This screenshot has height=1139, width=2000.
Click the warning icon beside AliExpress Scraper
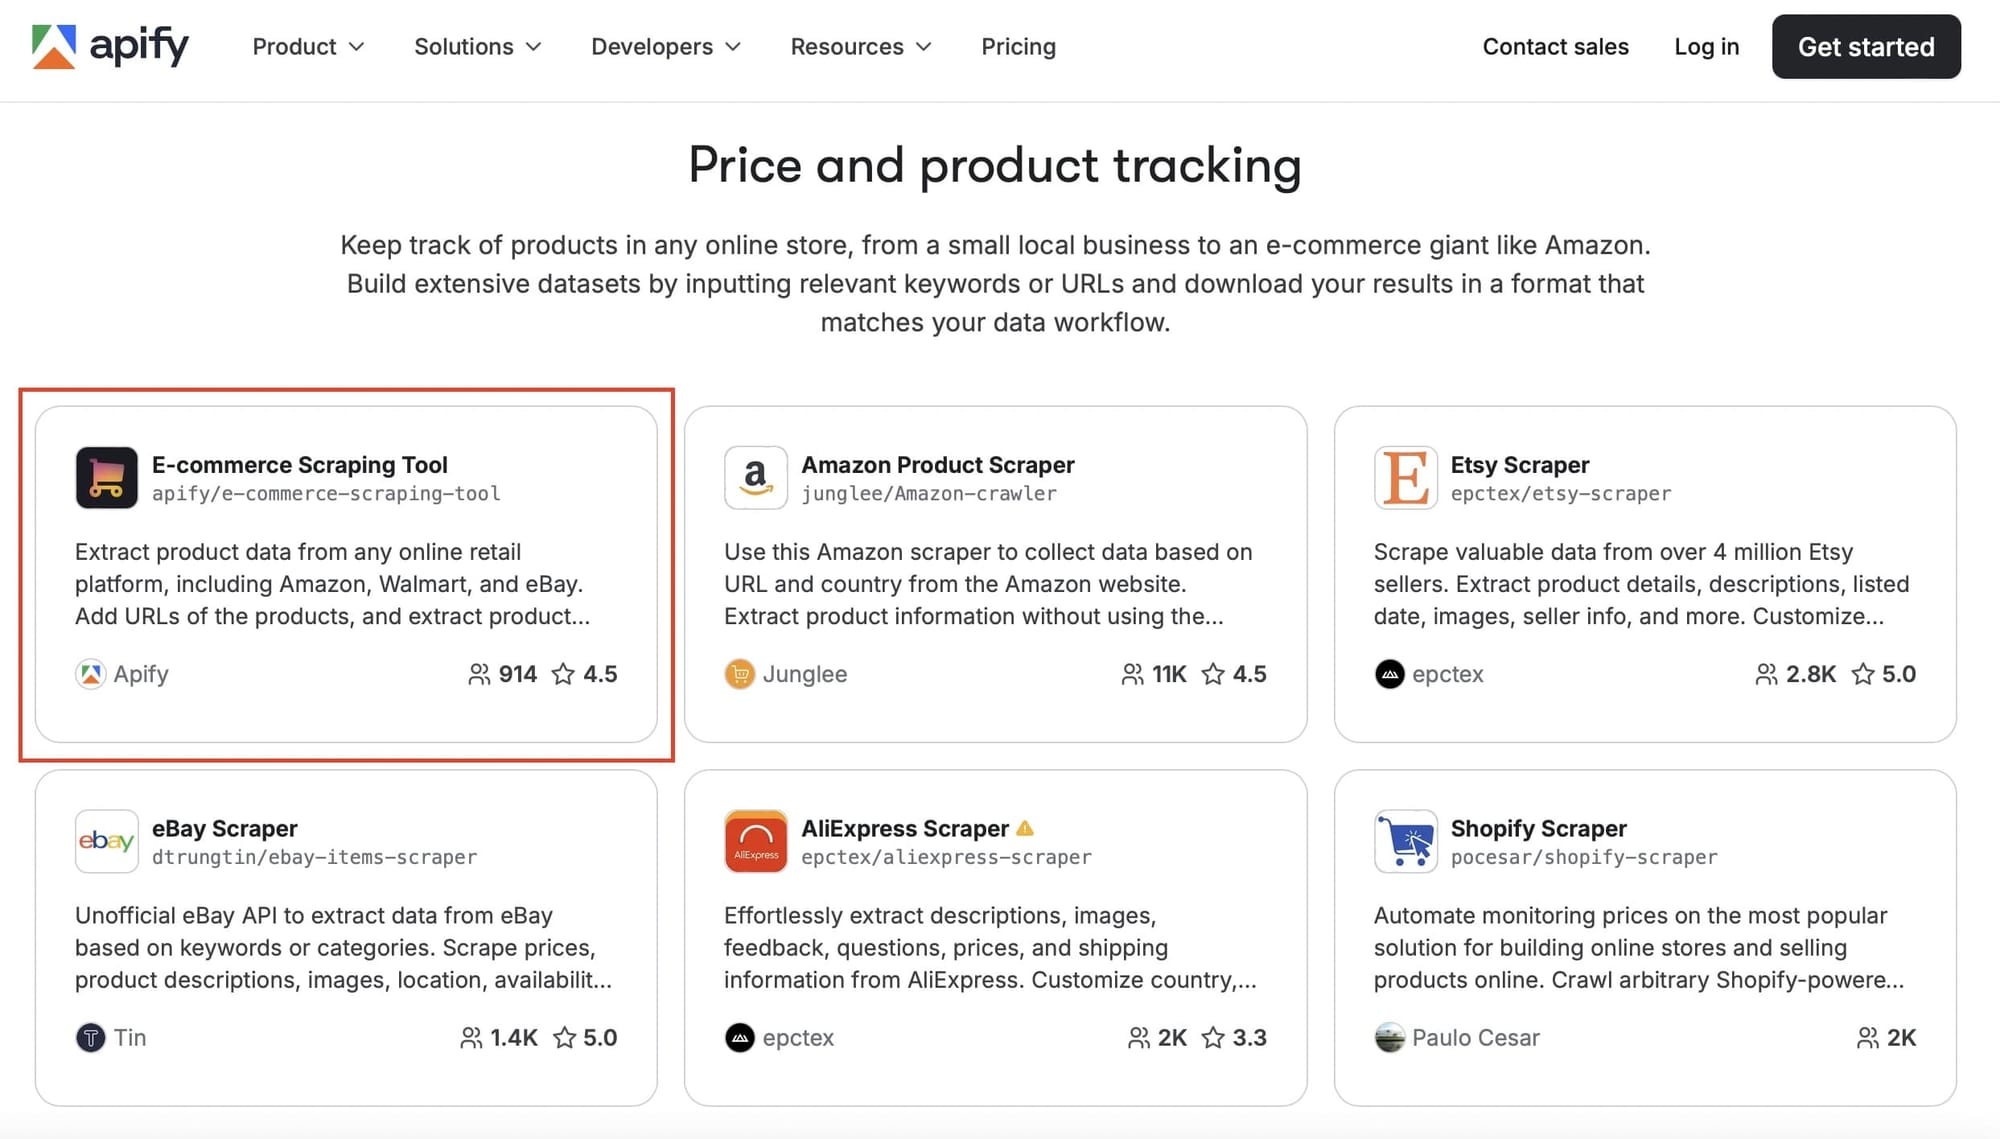coord(1025,828)
